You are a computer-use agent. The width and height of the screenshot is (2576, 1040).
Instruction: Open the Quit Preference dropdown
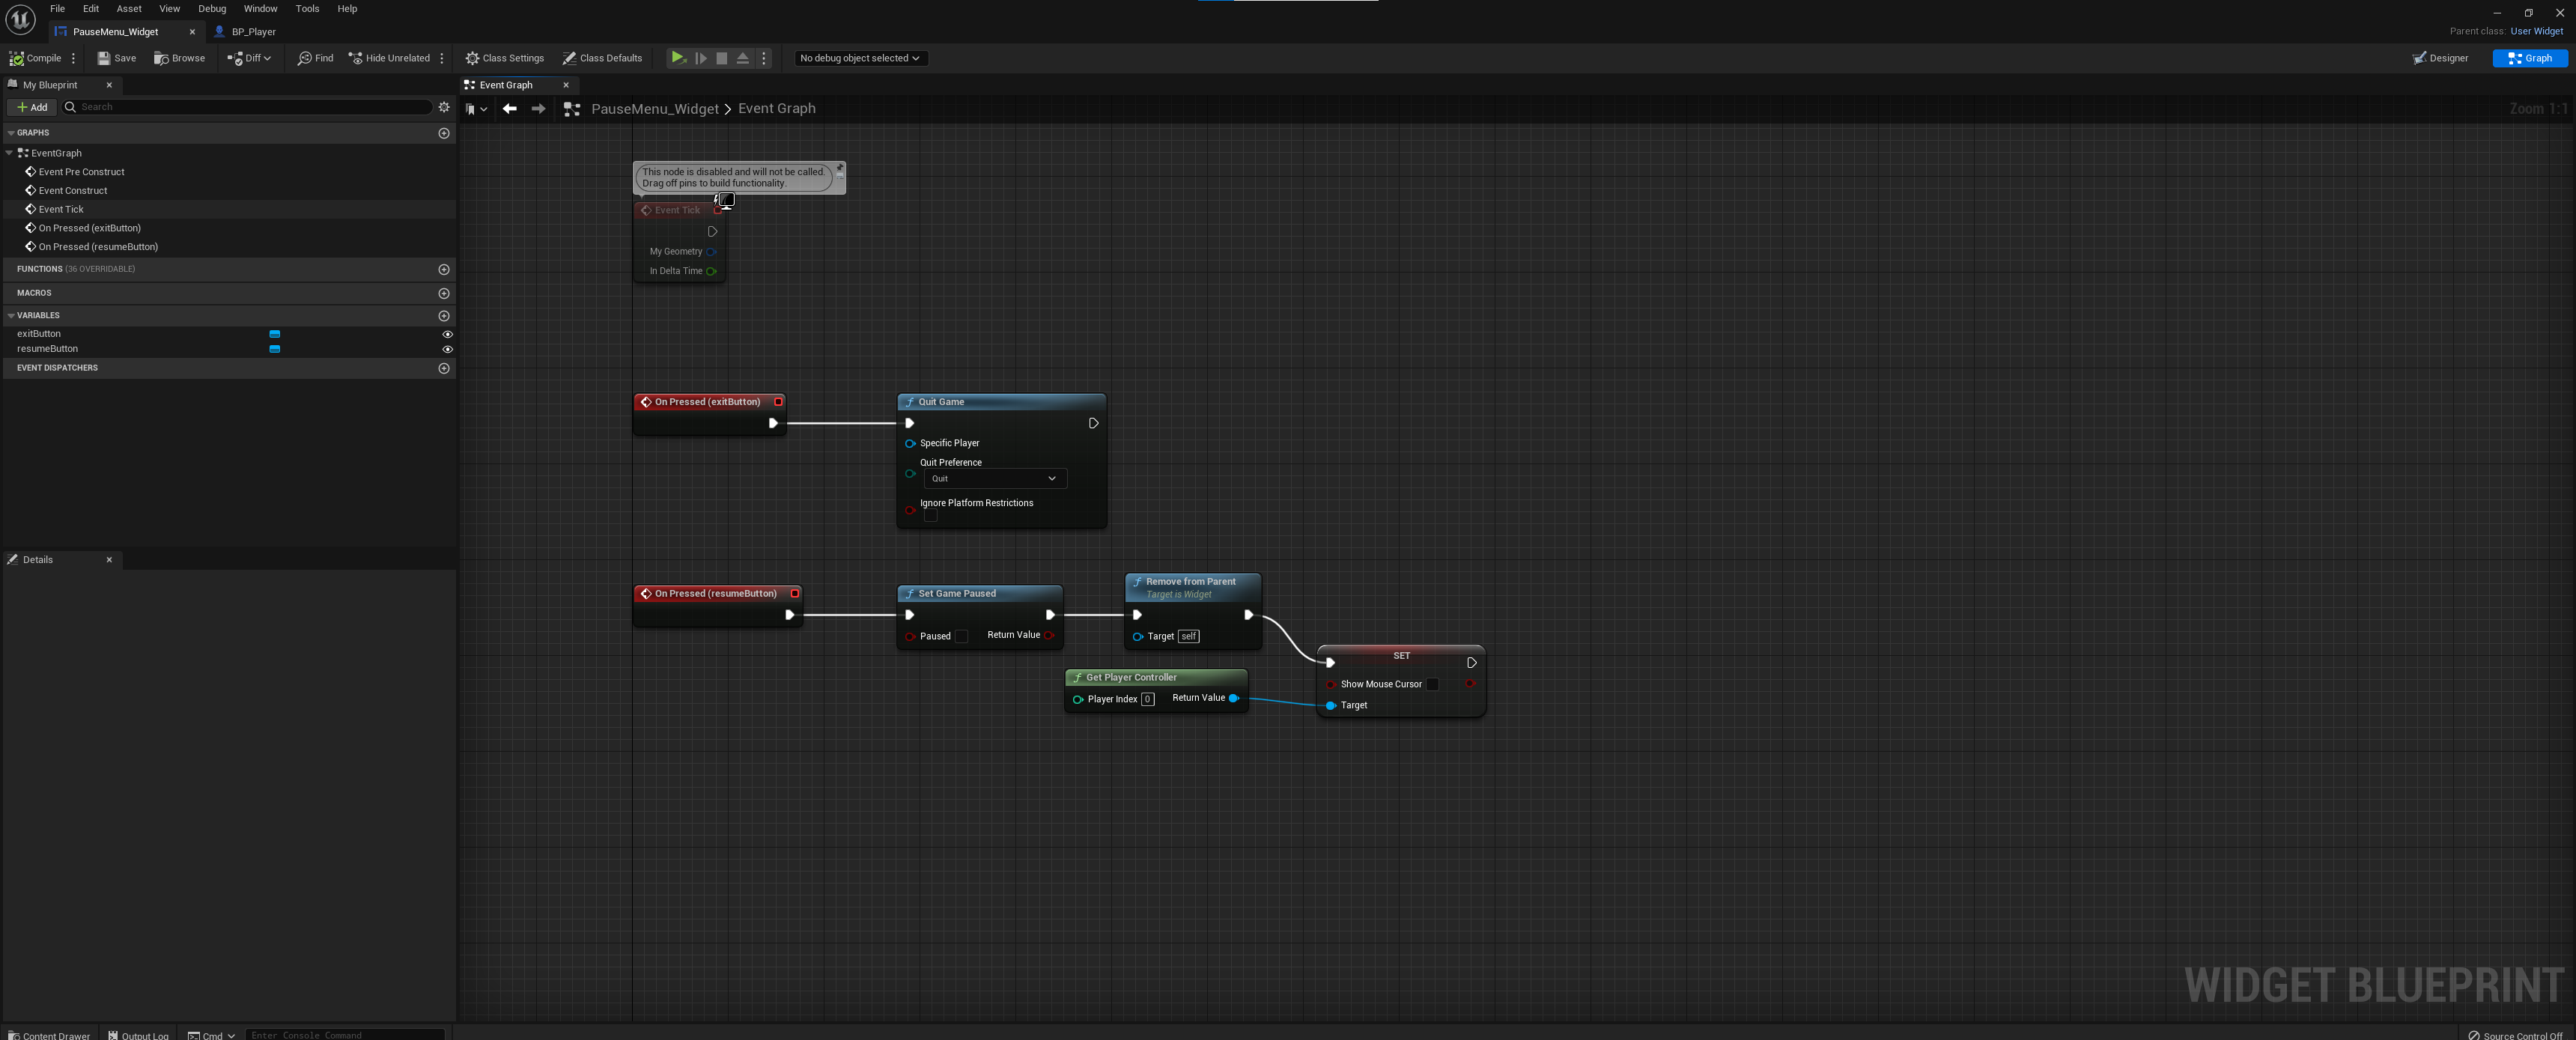point(995,478)
